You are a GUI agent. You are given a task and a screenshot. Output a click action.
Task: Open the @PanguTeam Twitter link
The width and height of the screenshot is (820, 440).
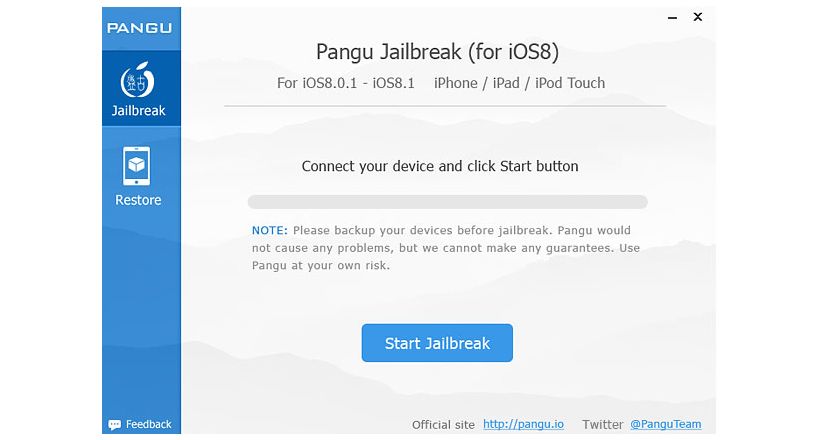point(666,424)
